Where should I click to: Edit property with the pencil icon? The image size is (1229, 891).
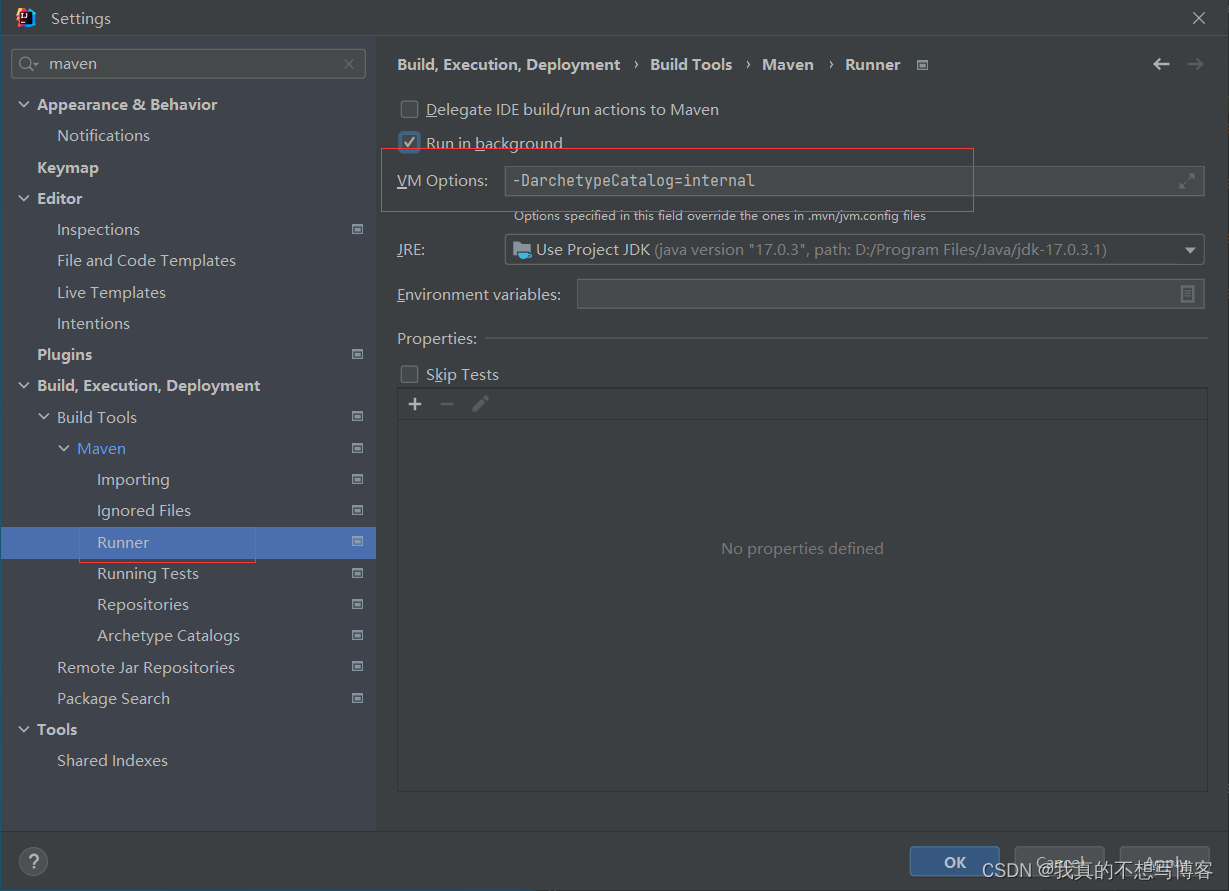coord(480,404)
